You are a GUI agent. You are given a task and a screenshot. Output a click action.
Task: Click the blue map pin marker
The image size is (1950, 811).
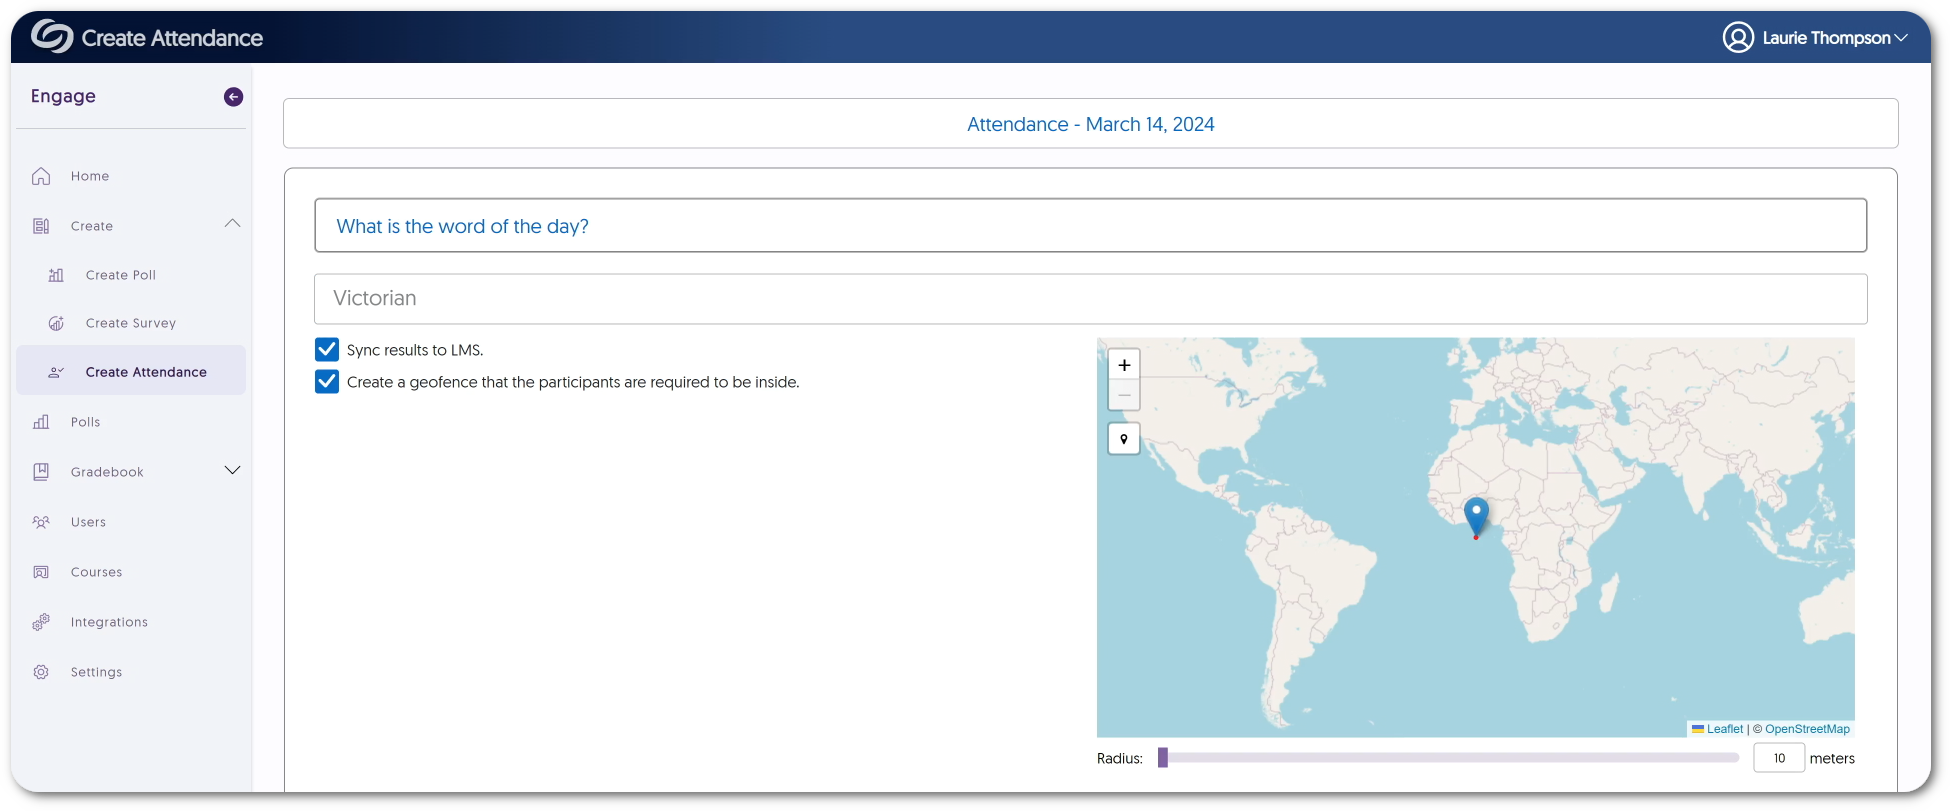tap(1476, 516)
